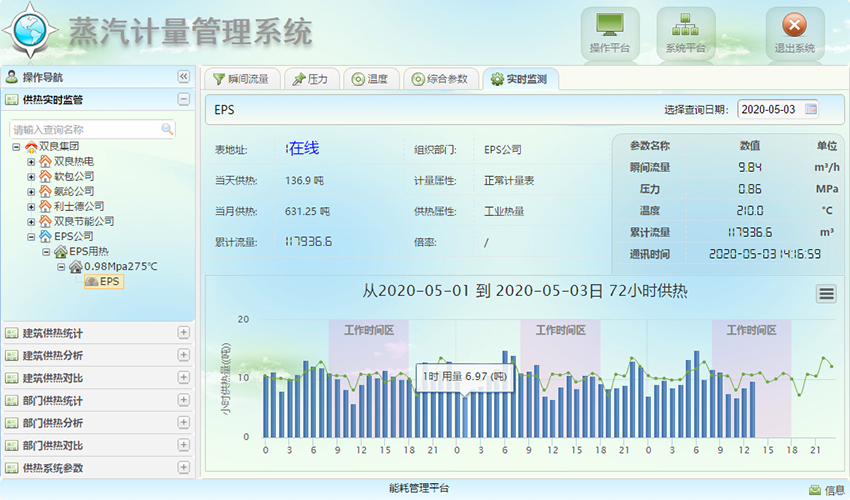Expand the 供热系统参数 panel

coord(183,468)
